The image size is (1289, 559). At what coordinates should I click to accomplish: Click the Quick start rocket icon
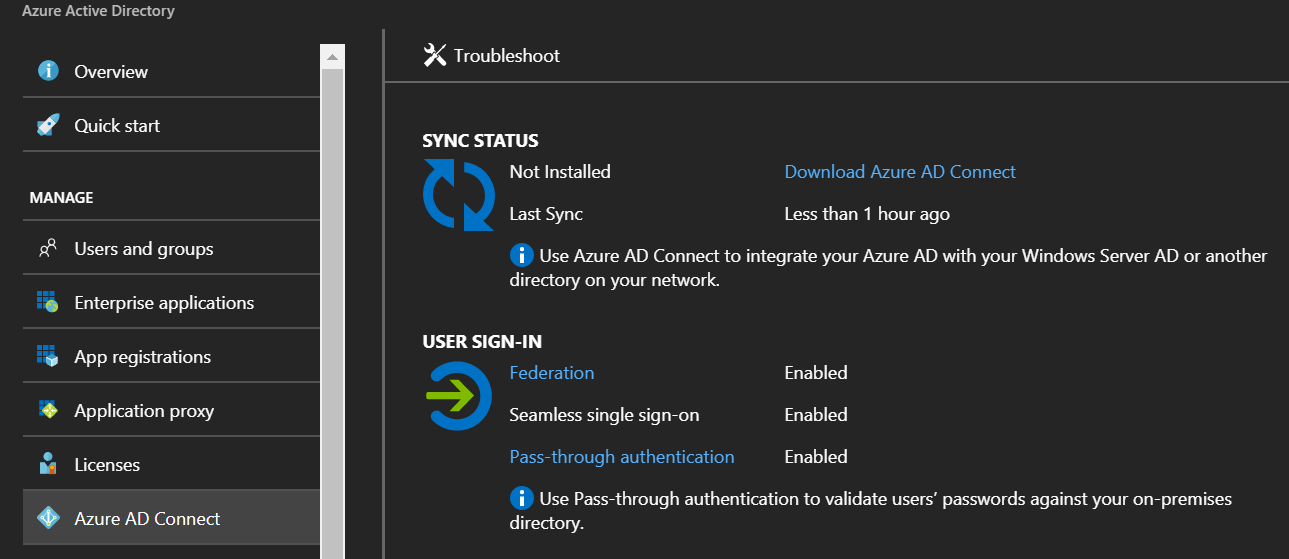[47, 125]
